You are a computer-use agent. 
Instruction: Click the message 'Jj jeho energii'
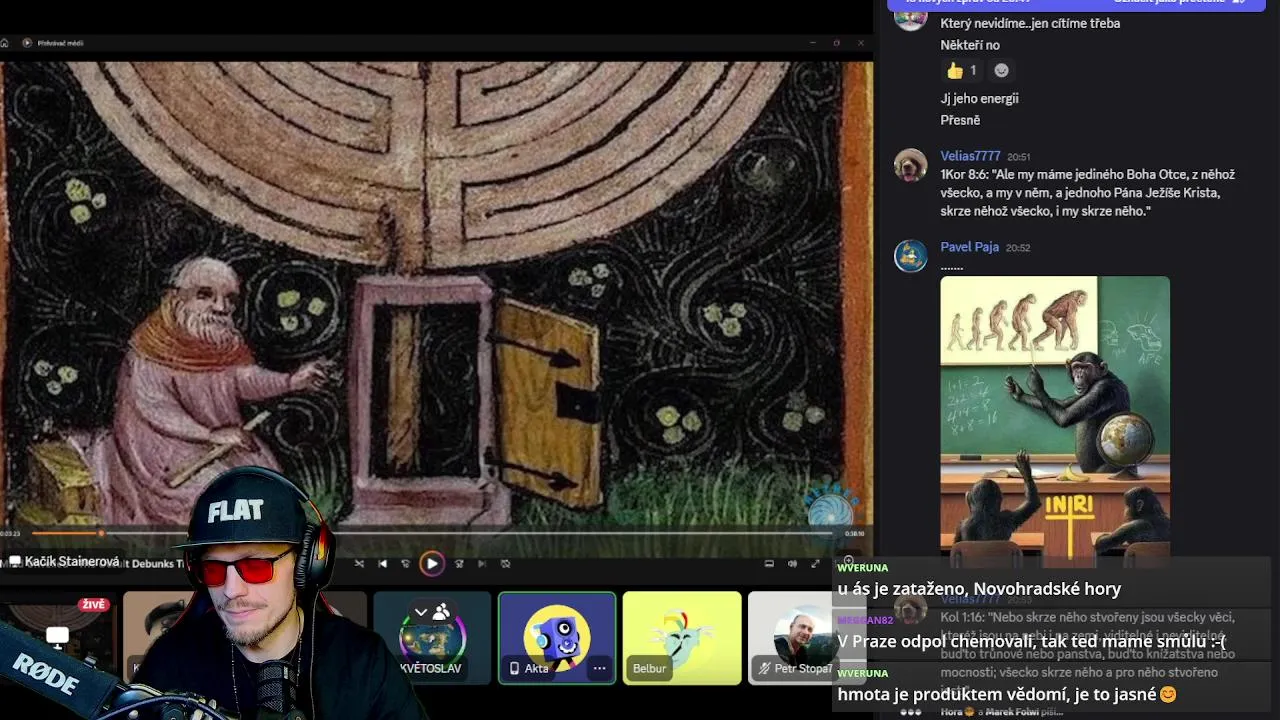coord(979,99)
